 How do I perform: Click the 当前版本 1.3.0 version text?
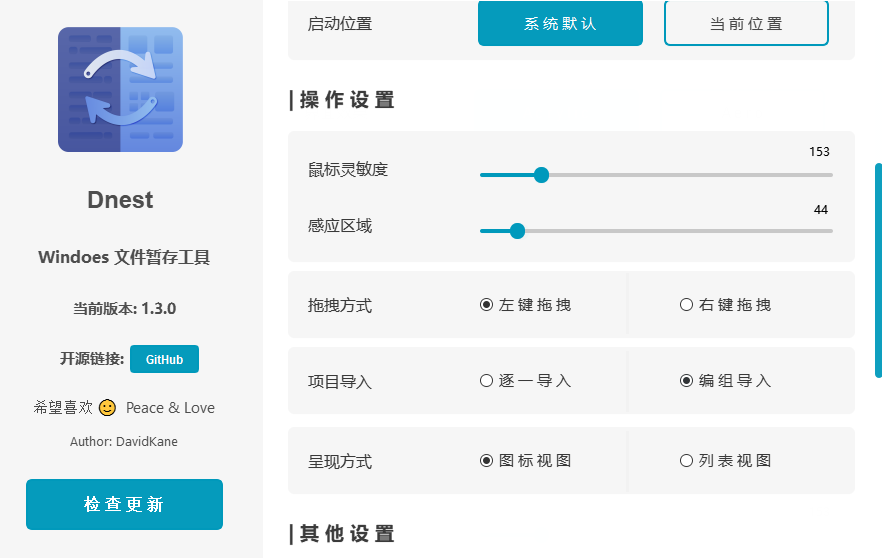124,308
